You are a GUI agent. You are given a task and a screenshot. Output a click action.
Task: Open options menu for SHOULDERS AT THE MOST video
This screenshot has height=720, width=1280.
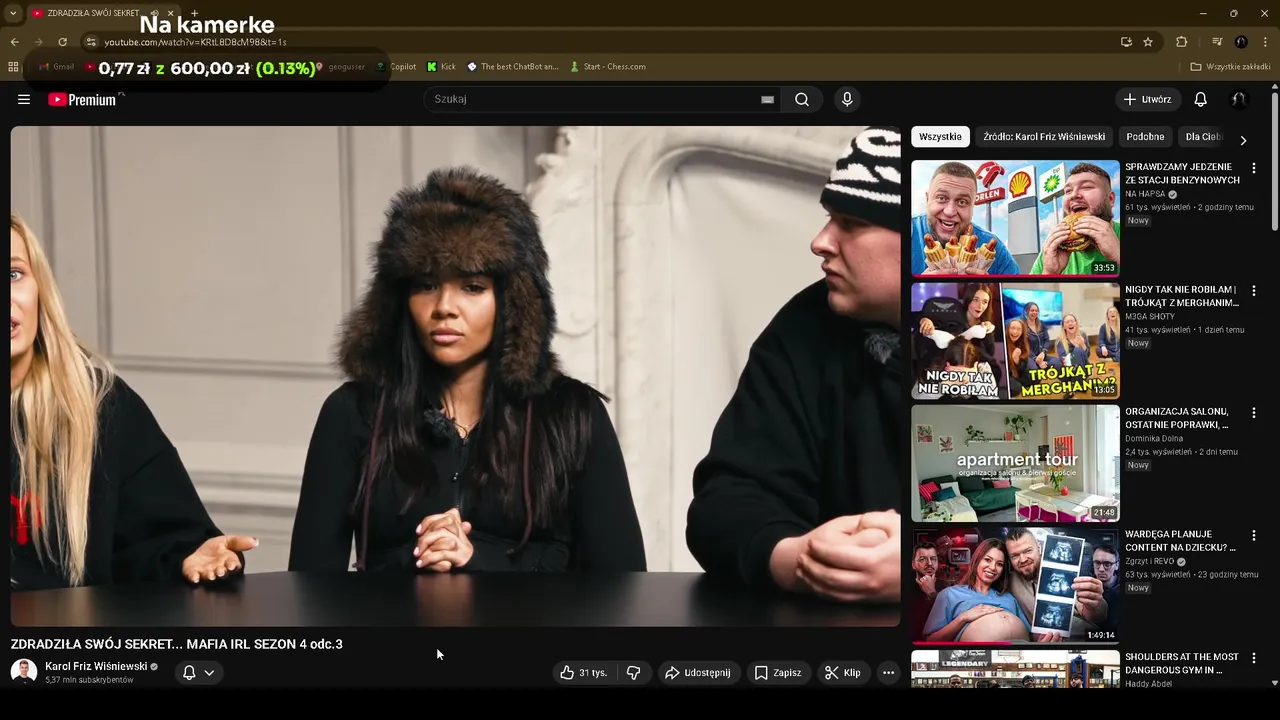point(1254,658)
